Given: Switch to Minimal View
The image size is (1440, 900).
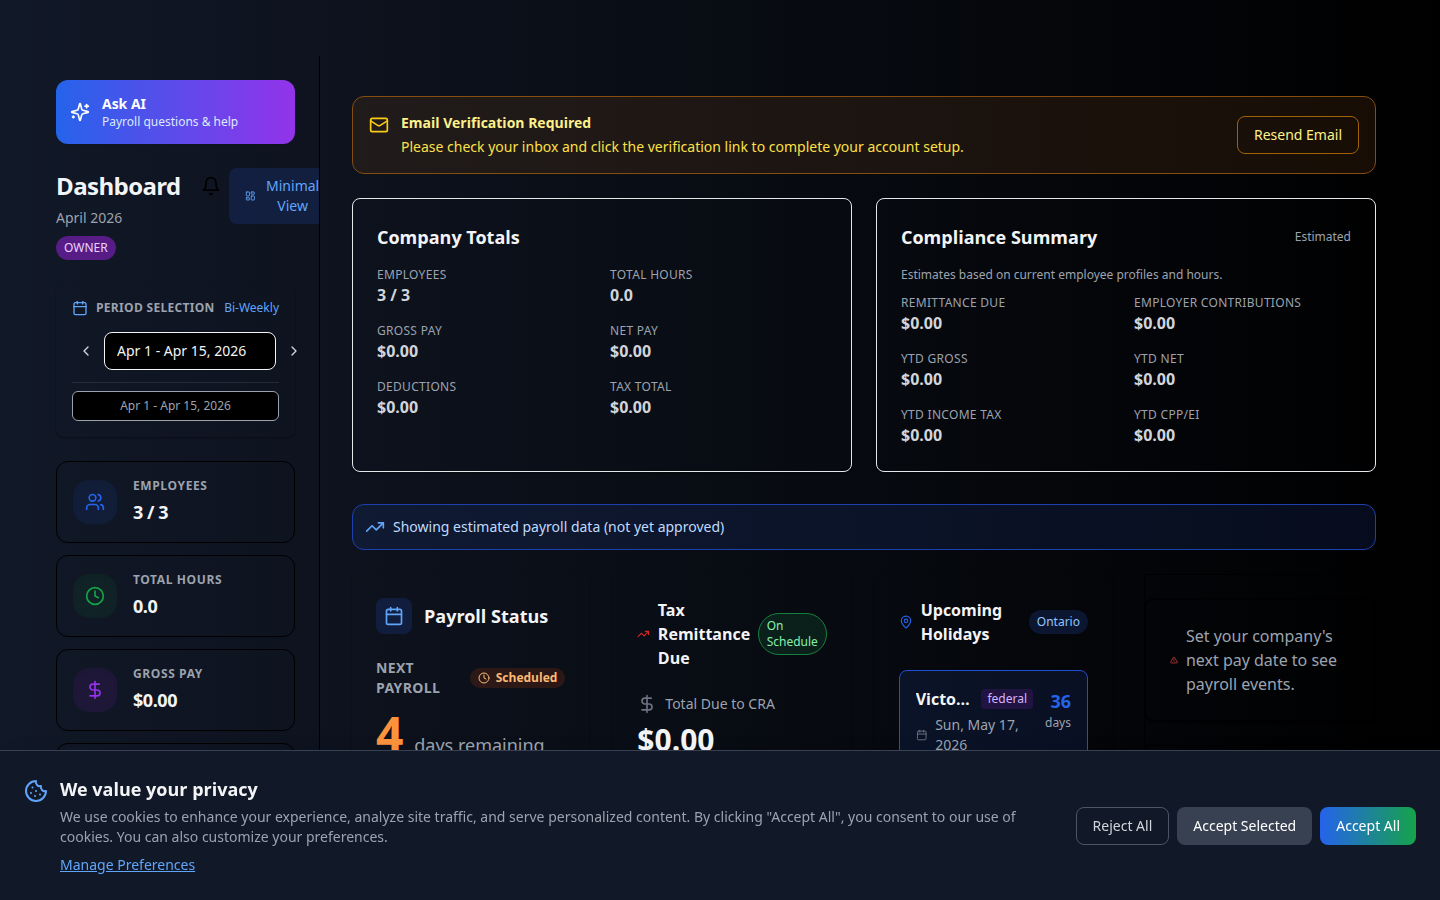Looking at the screenshot, I should 275,196.
